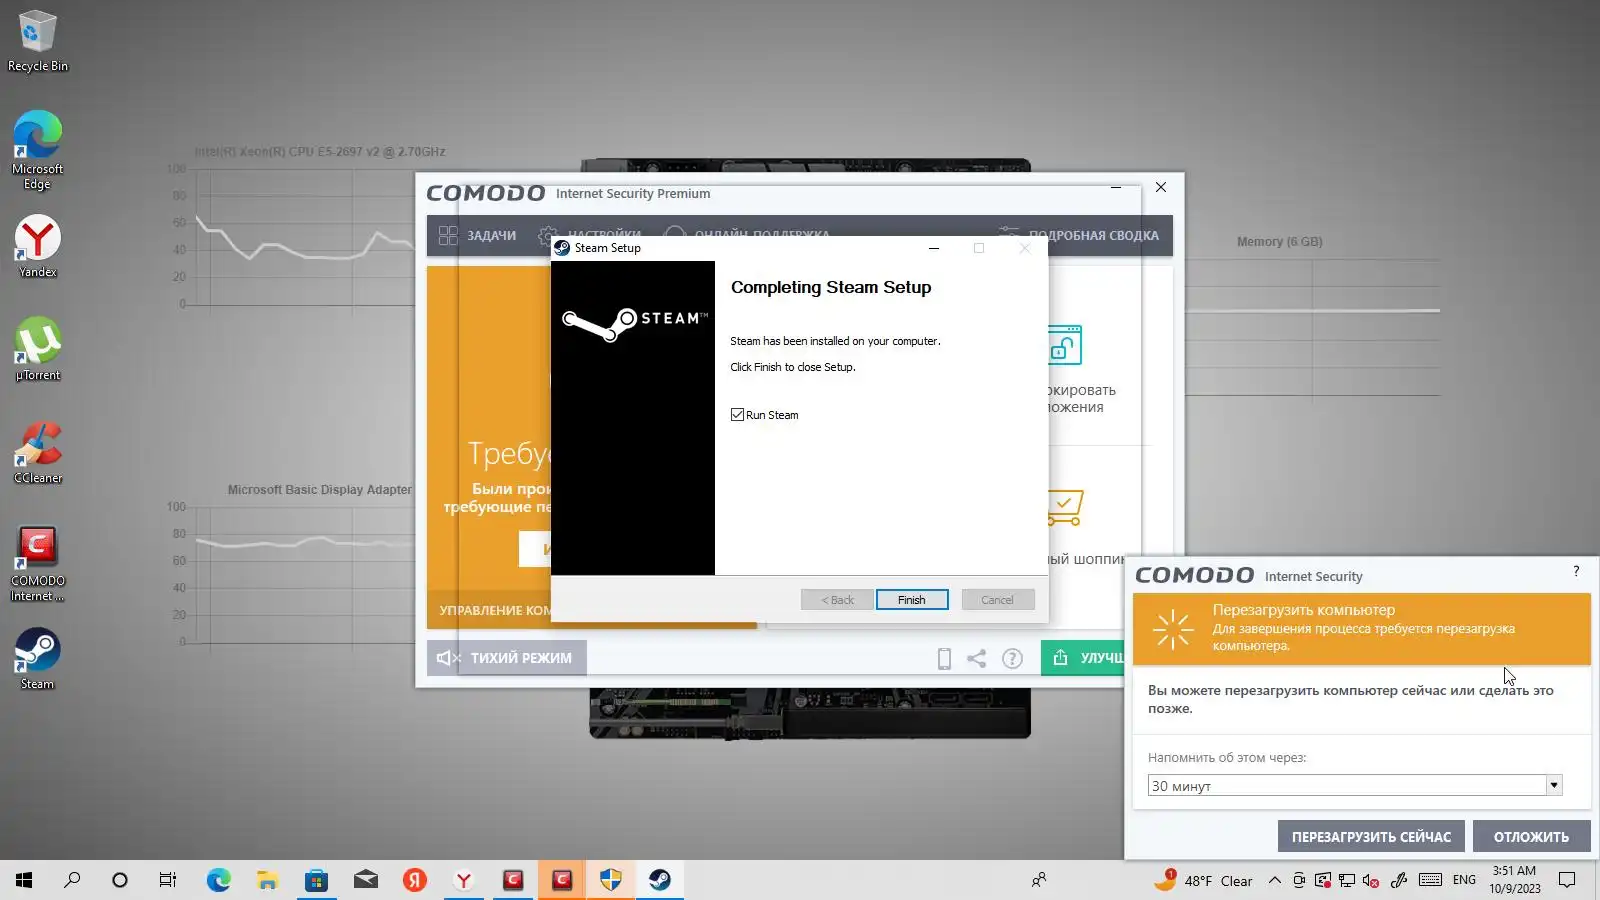This screenshot has width=1600, height=900.
Task: Minimize the COMODO Internet Security Premium window
Action: (1116, 187)
